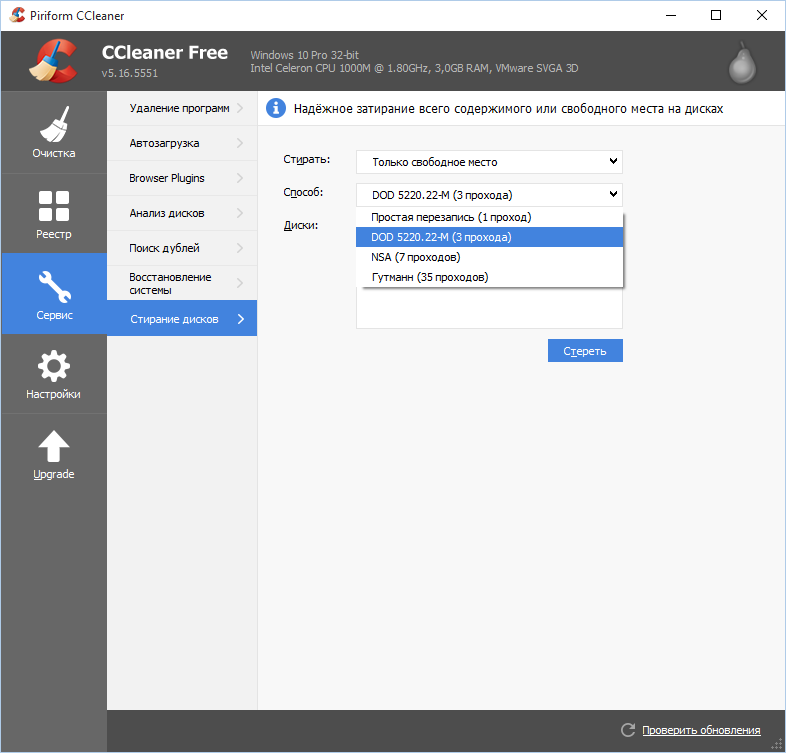Image resolution: width=786 pixels, height=753 pixels.
Task: Open Восстановление системы page
Action: click(x=182, y=283)
